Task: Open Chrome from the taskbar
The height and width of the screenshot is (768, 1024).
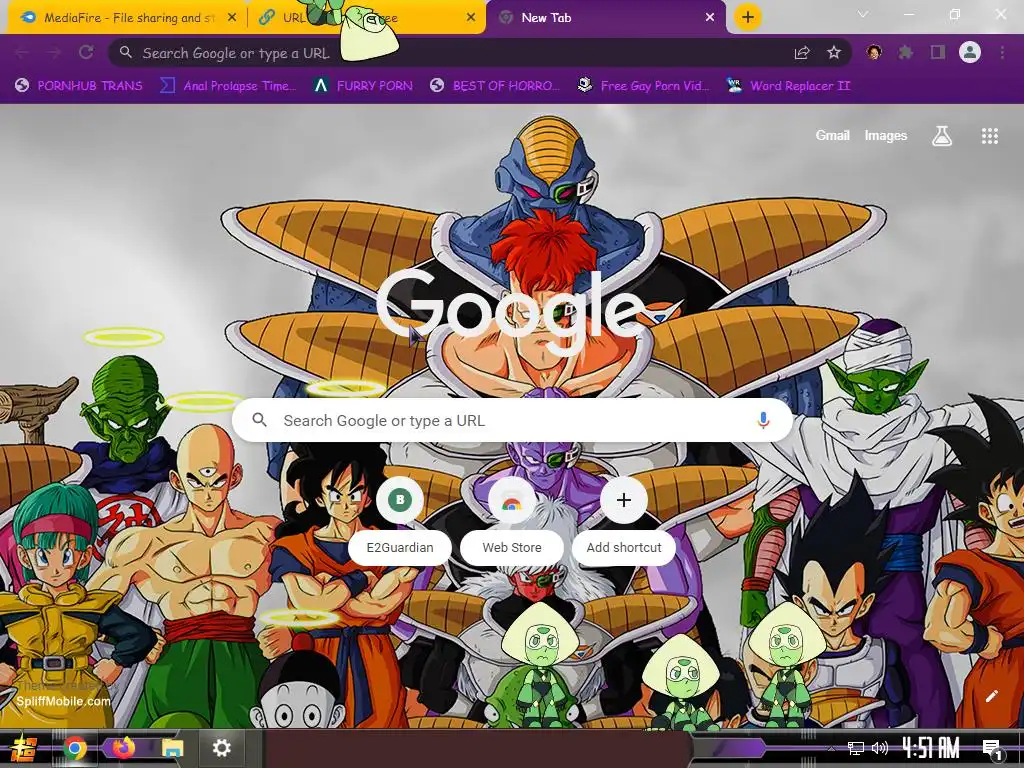Action: point(74,748)
